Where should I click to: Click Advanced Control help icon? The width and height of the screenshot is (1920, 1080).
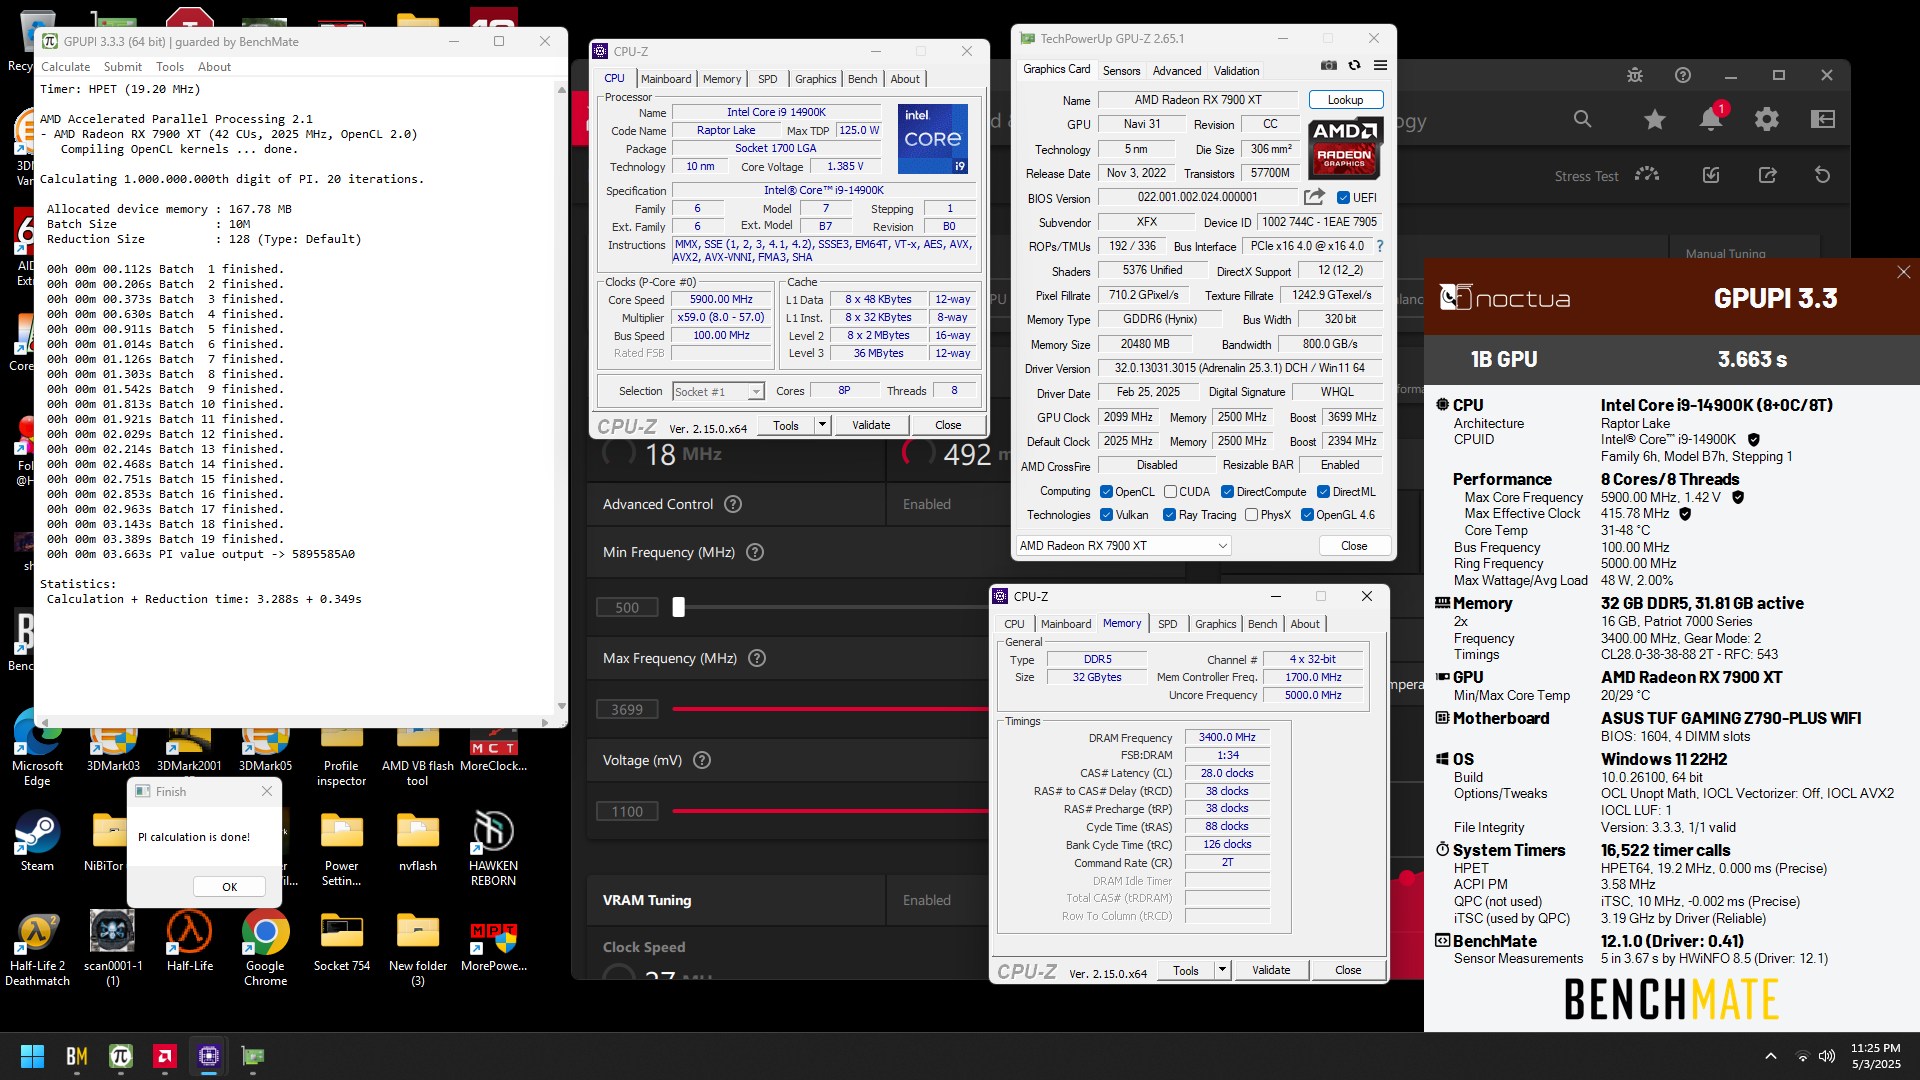pos(733,504)
